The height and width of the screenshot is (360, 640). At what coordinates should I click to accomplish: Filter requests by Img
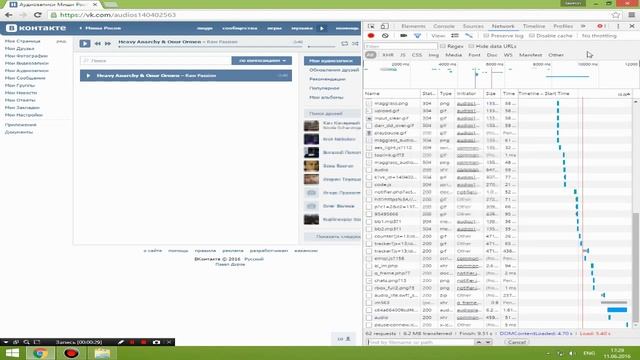coord(433,55)
